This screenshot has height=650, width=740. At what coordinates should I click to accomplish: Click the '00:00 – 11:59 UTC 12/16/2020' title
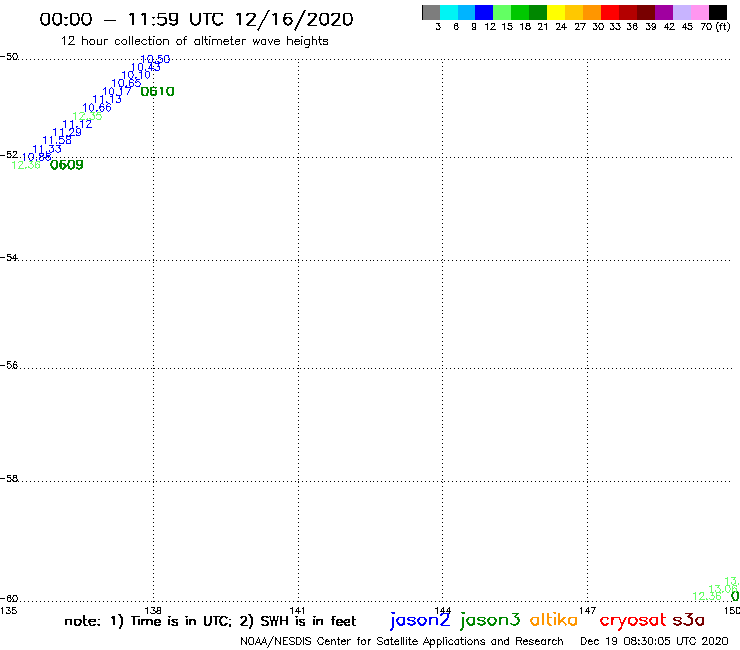[x=196, y=19]
